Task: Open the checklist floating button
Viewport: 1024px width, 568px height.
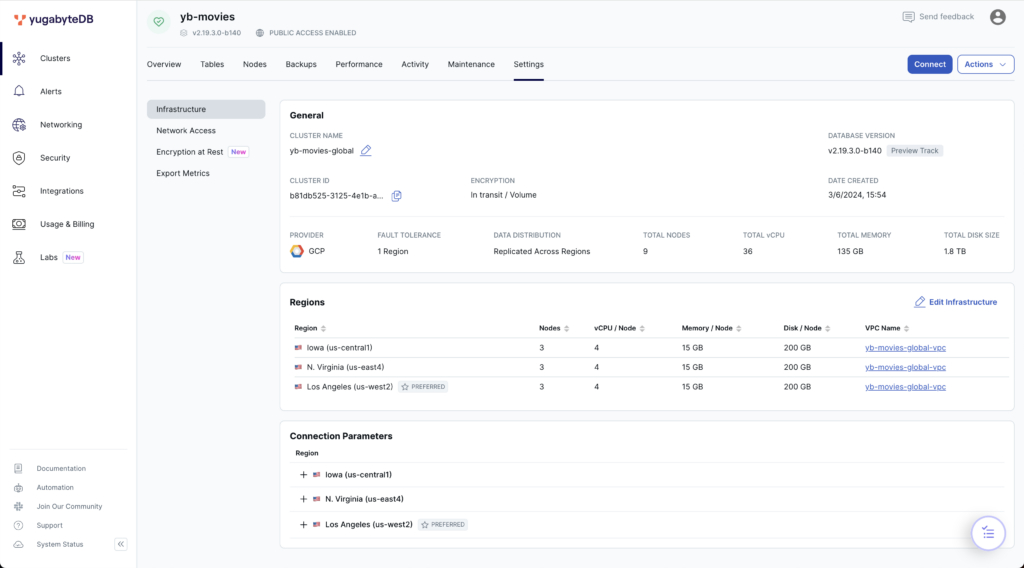Action: click(x=988, y=533)
